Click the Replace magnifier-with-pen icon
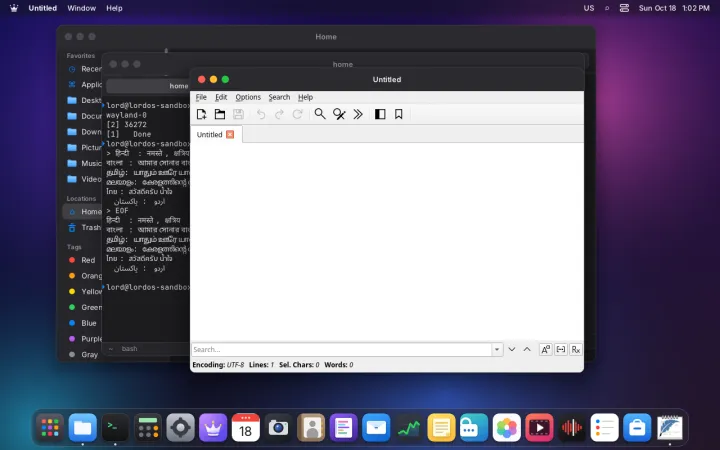Viewport: 720px width, 450px height. (339, 114)
